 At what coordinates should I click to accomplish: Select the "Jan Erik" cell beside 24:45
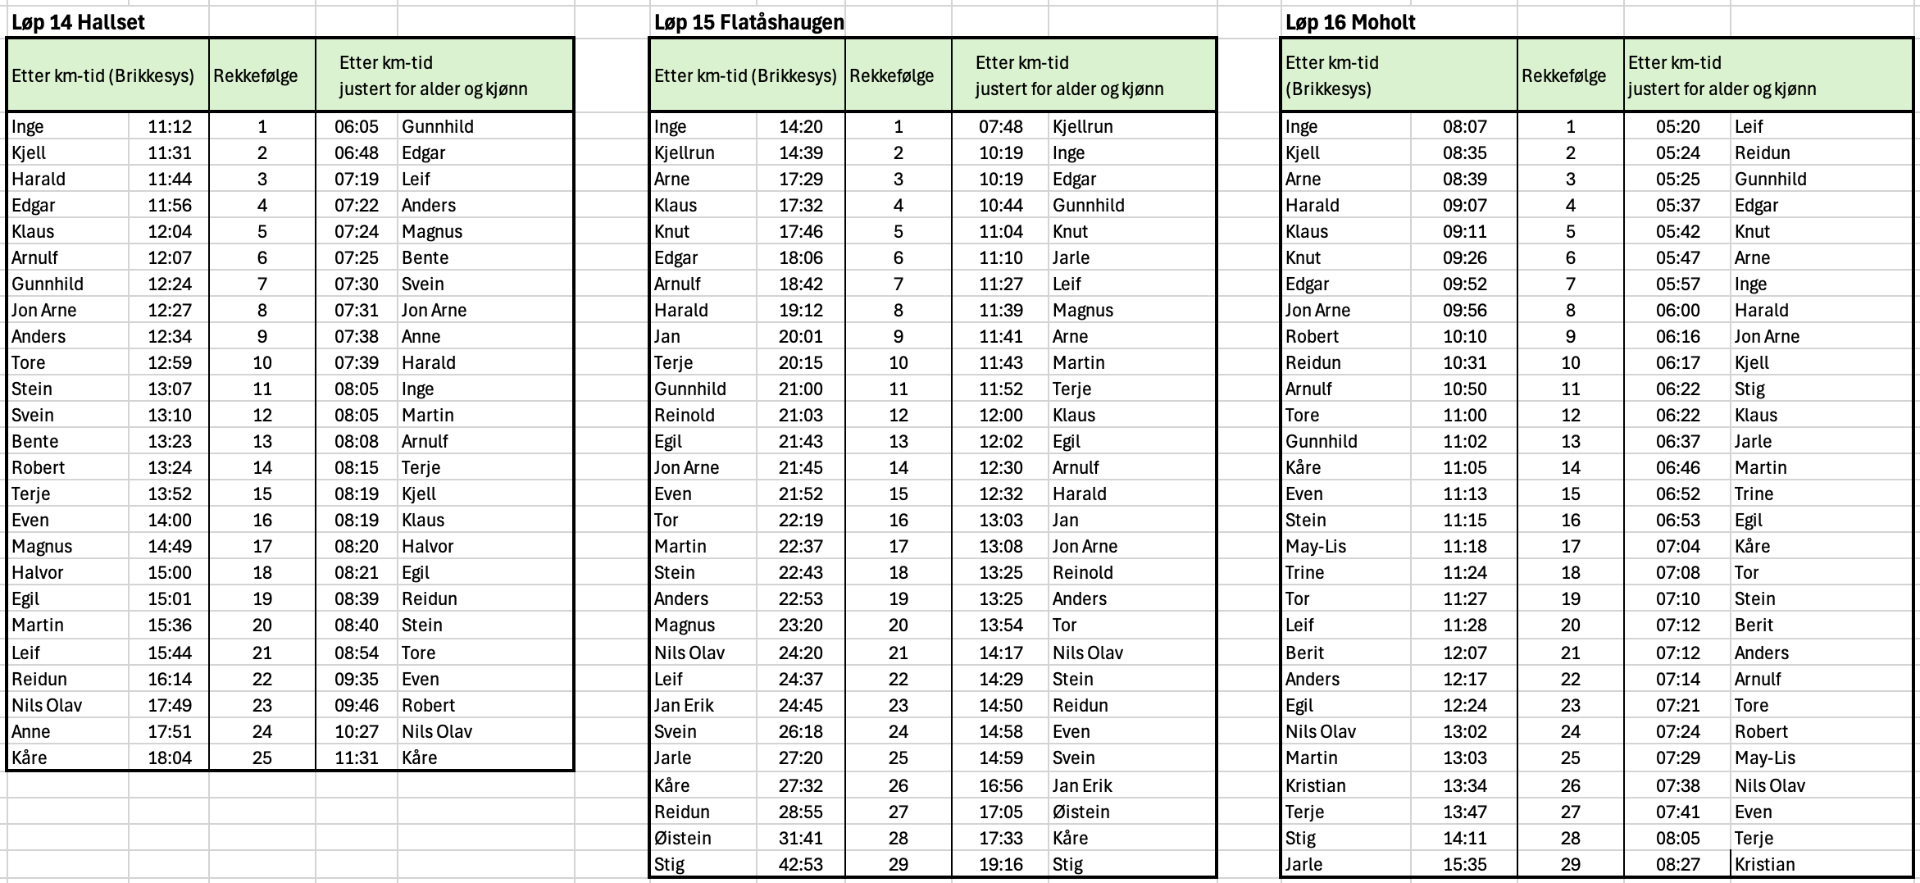point(684,705)
